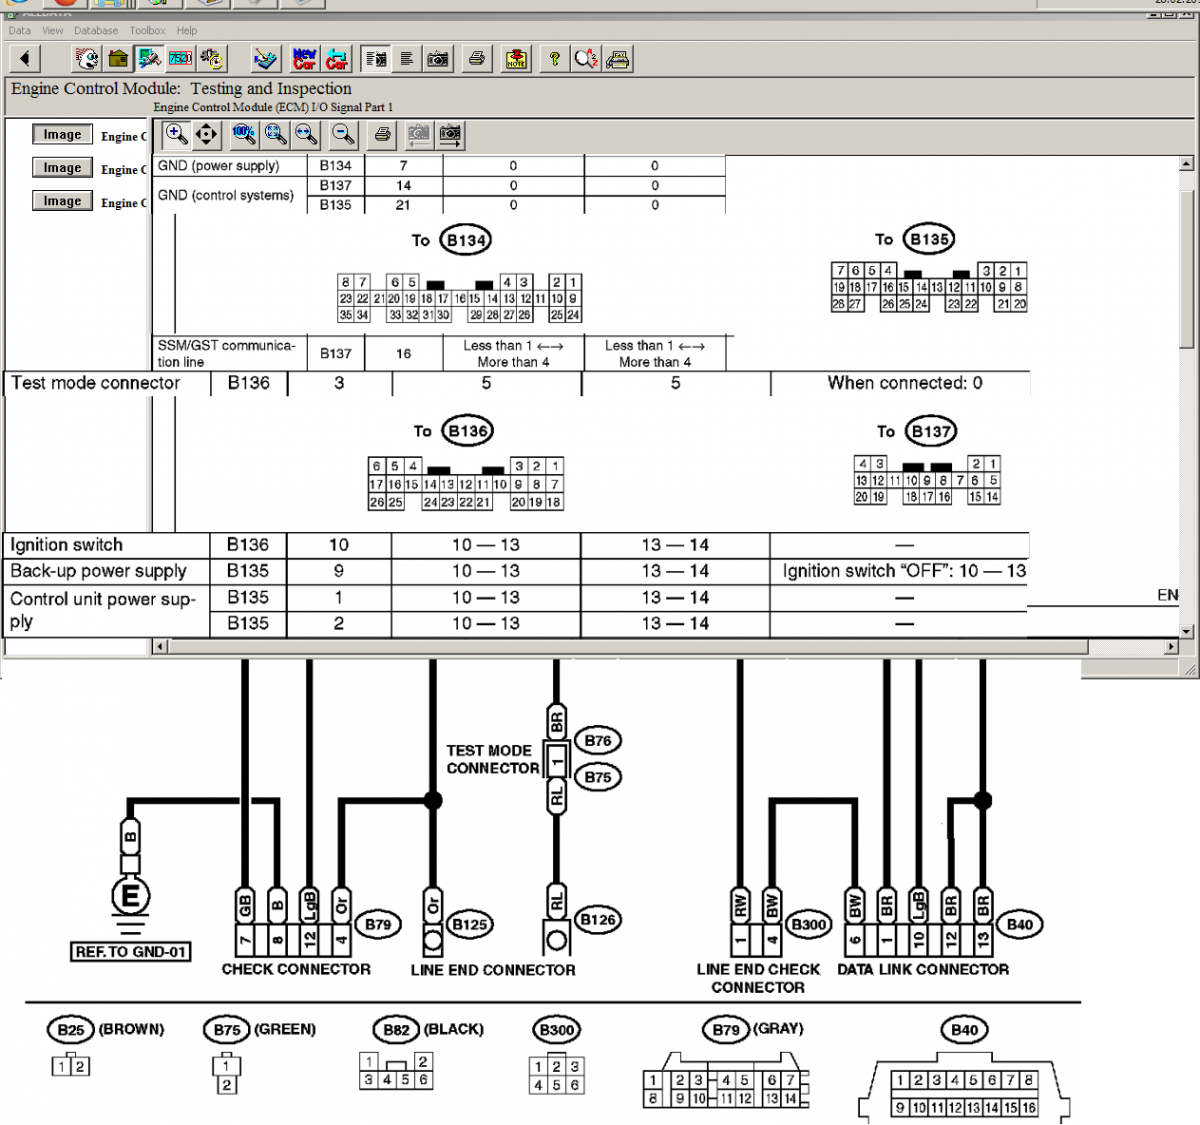Screen dimensions: 1200x1125
Task: Click the horizontal scrollbar left arrow
Action: (160, 647)
